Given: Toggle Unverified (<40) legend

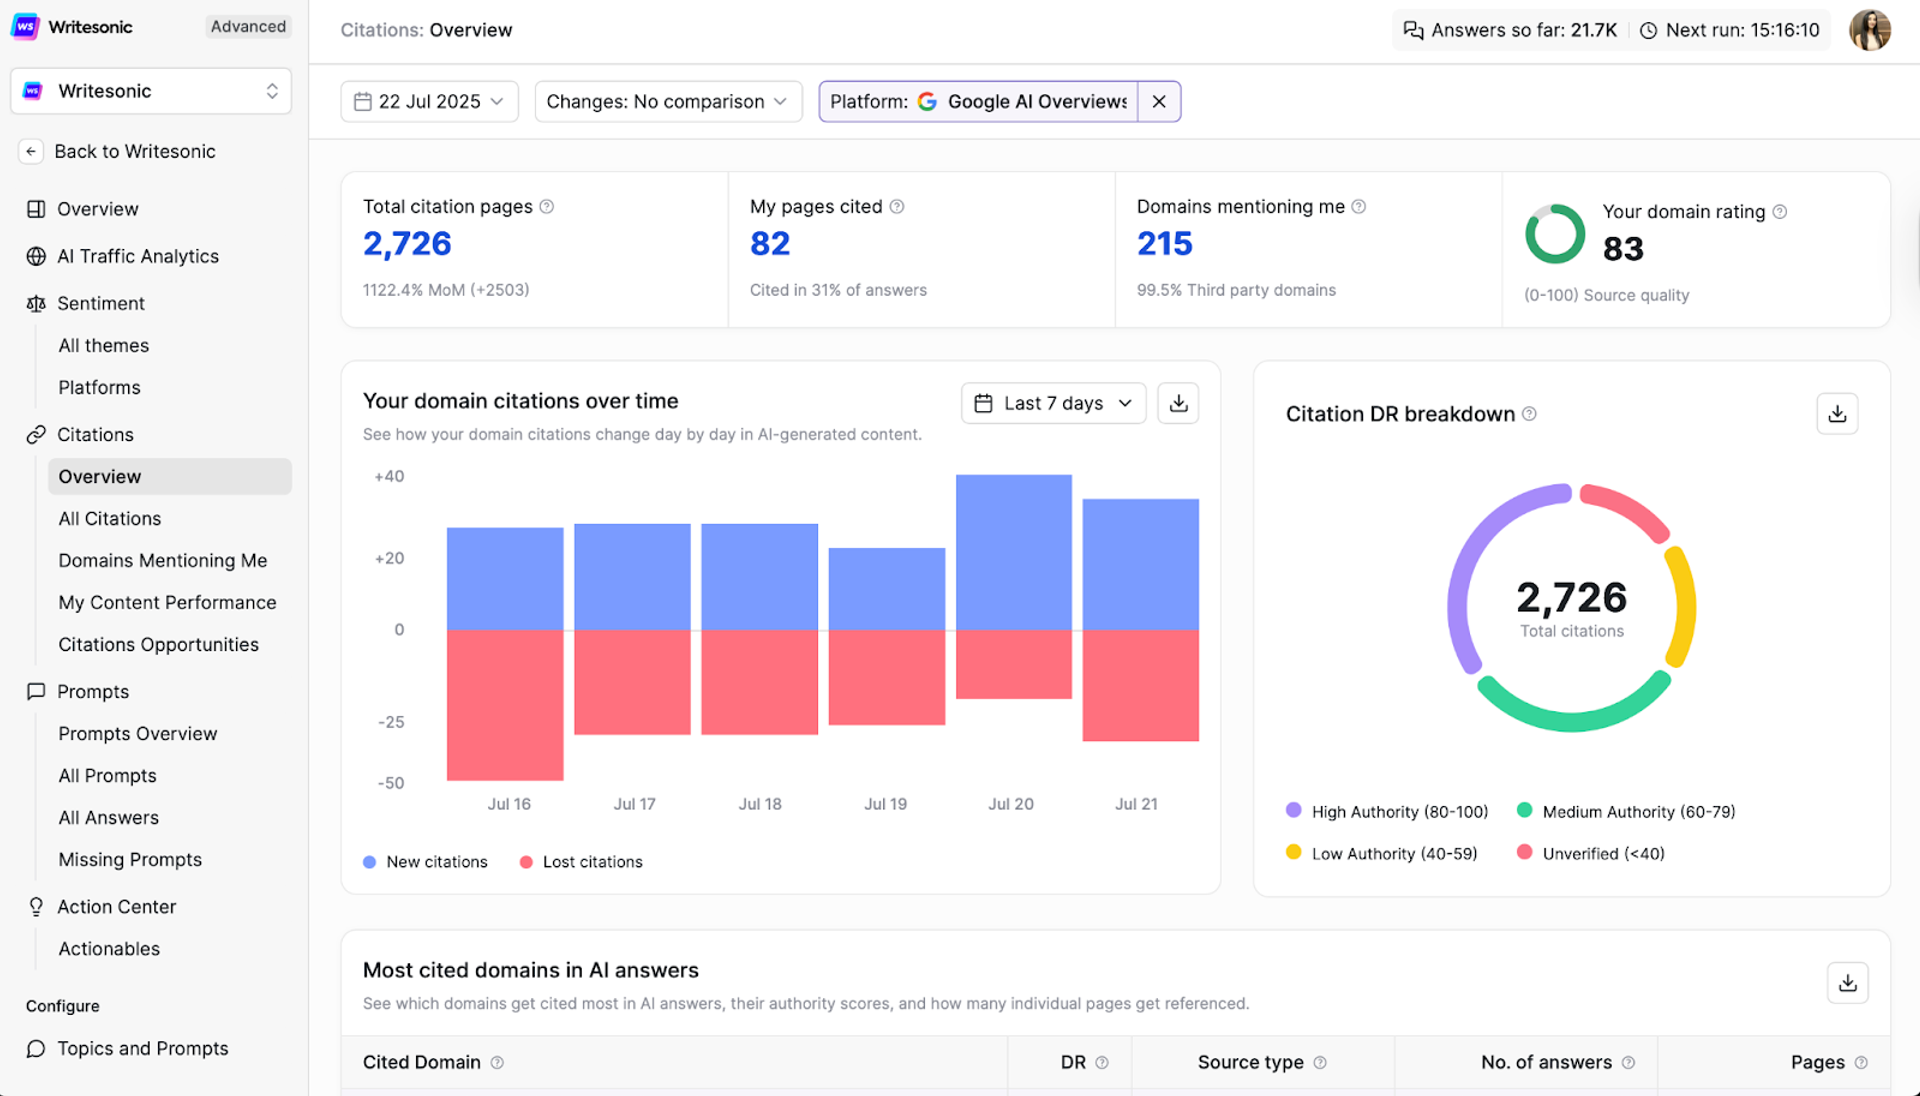Looking at the screenshot, I should 1590,853.
